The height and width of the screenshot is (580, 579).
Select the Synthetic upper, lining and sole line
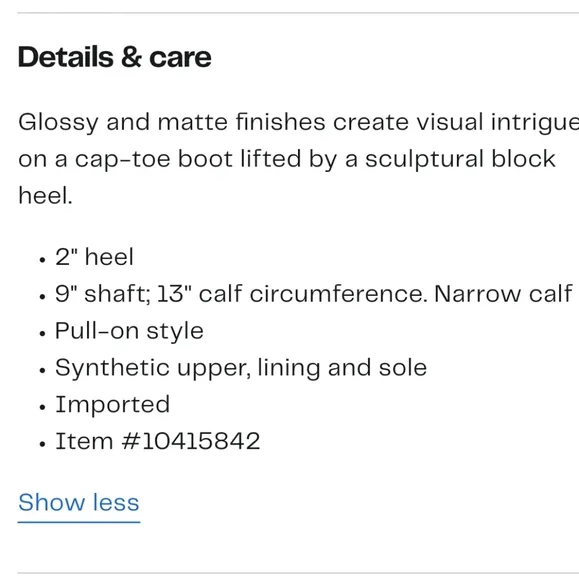(241, 368)
